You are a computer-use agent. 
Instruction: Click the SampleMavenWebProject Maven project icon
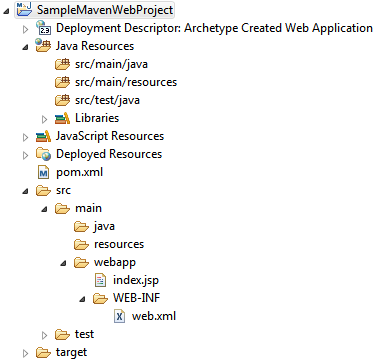(x=24, y=9)
